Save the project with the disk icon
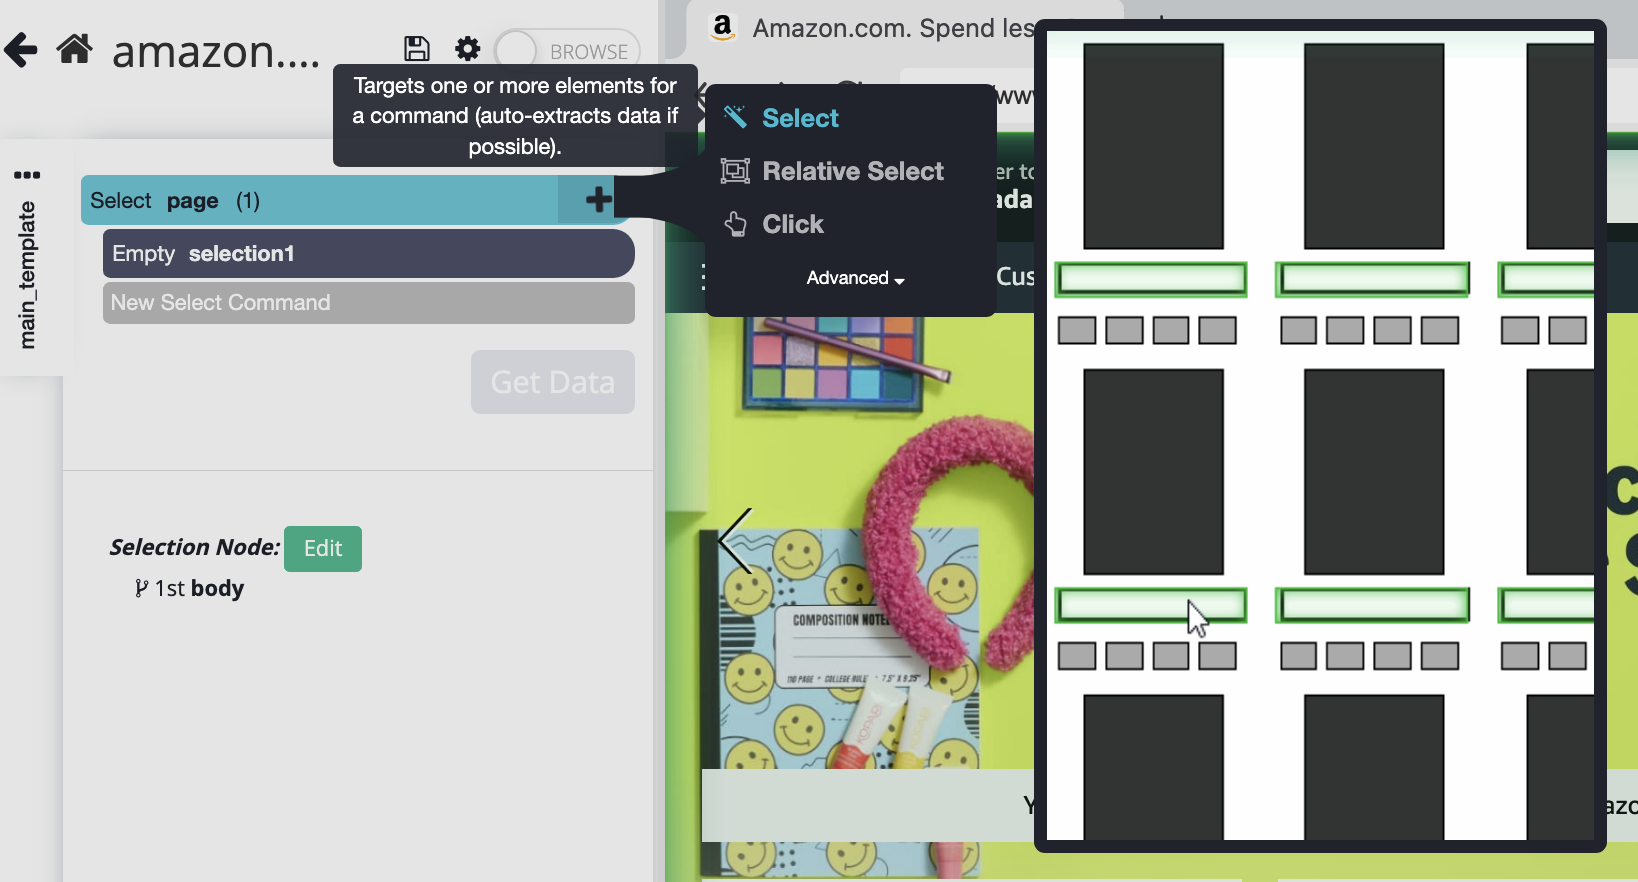Screen dimensions: 1638x882 tap(416, 49)
